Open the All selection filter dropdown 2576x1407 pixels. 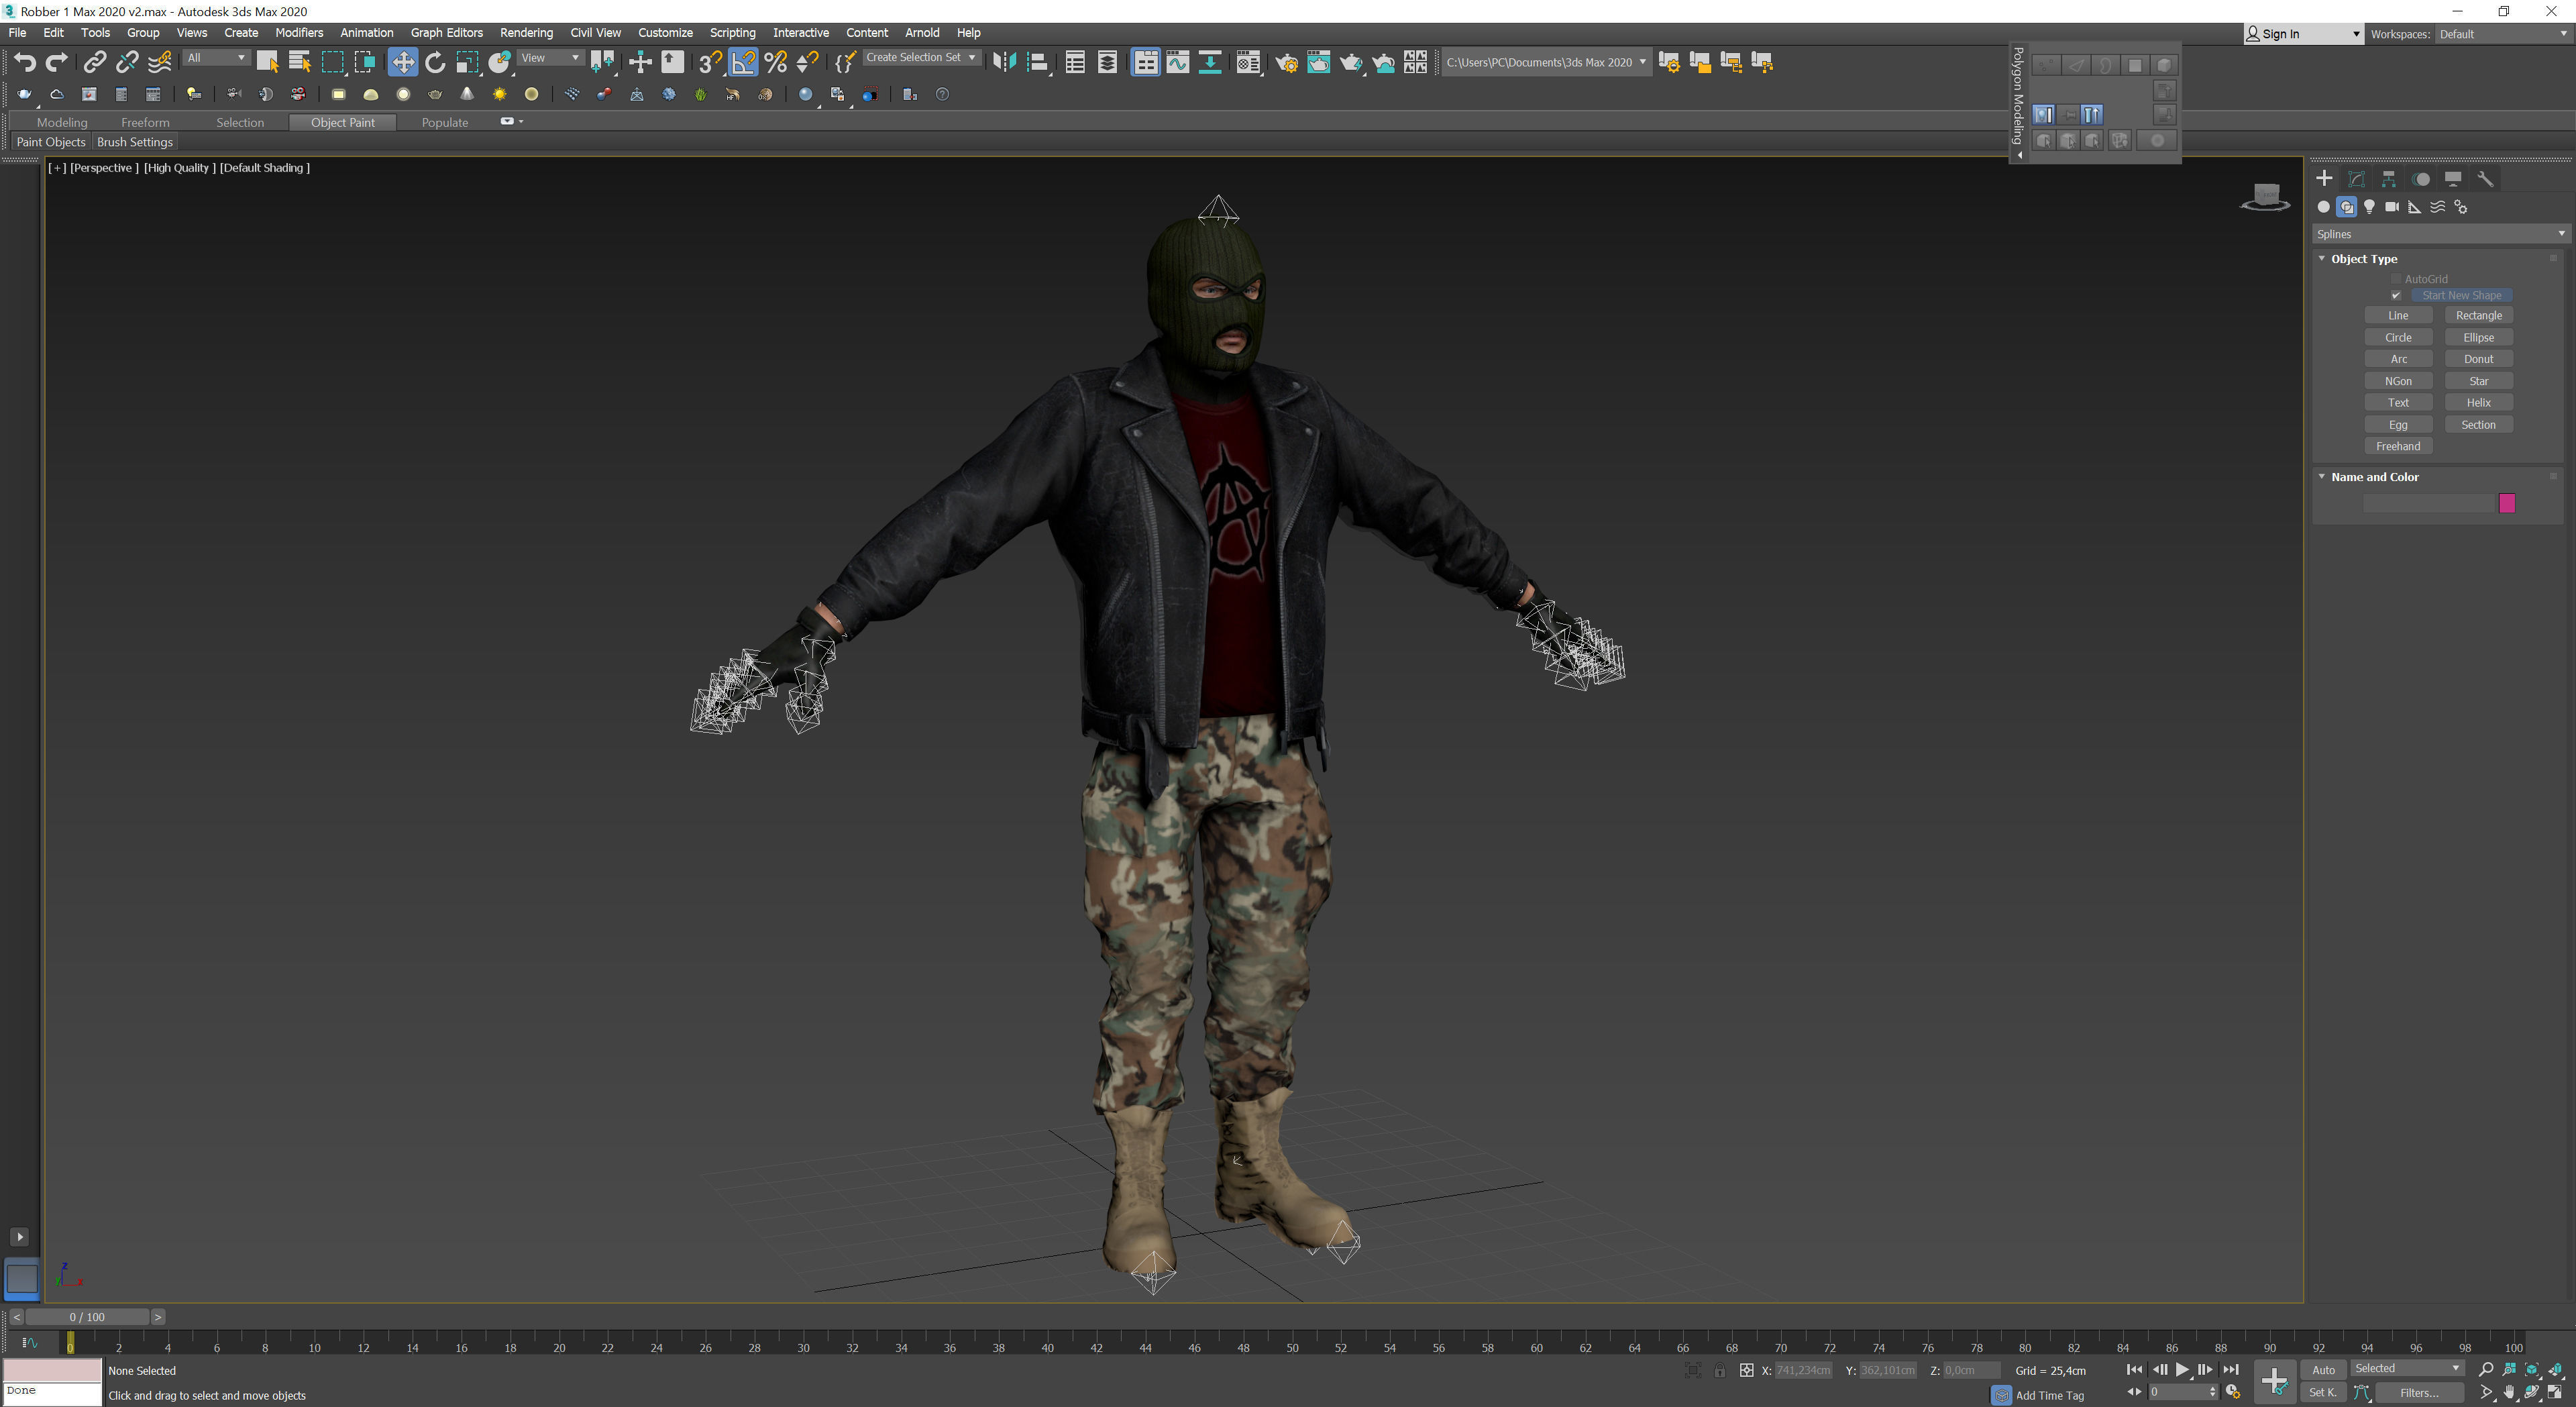tap(216, 58)
